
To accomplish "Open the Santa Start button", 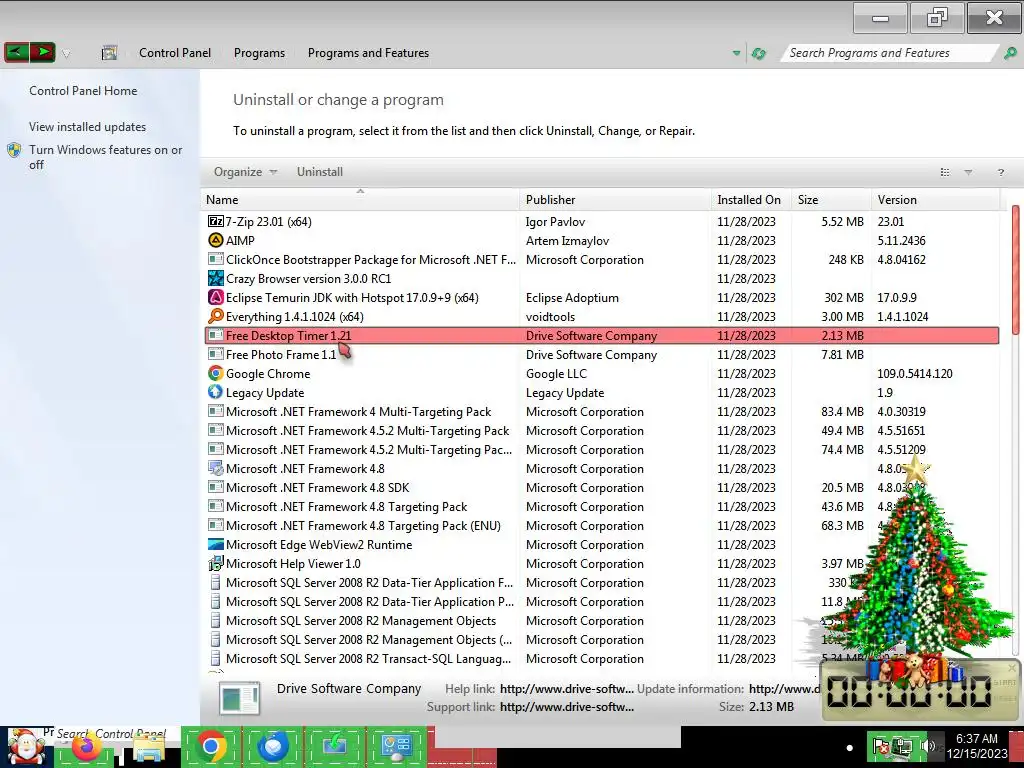I will 26,748.
